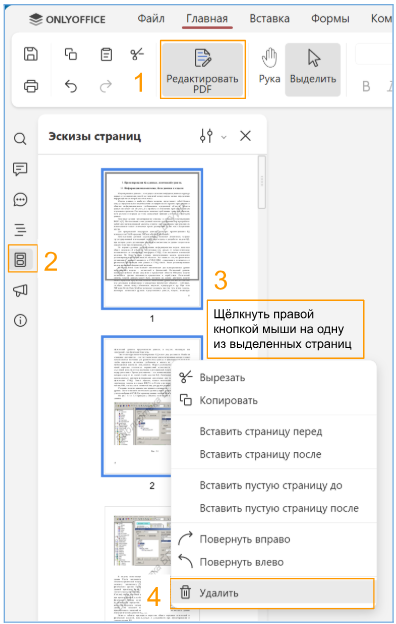
Task: Open the feedback megaphone sidebar icon
Action: tap(20, 290)
